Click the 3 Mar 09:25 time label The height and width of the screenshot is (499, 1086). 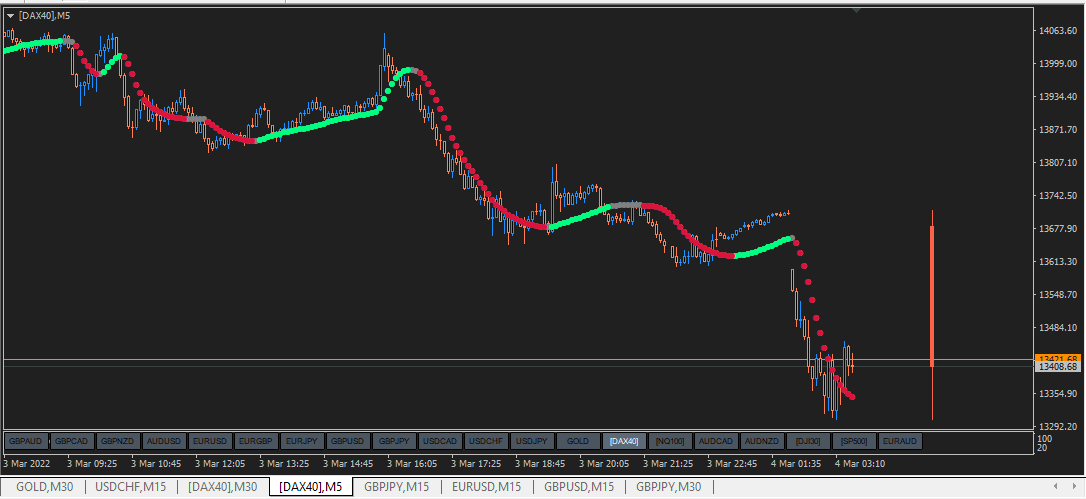pyautogui.click(x=92, y=463)
